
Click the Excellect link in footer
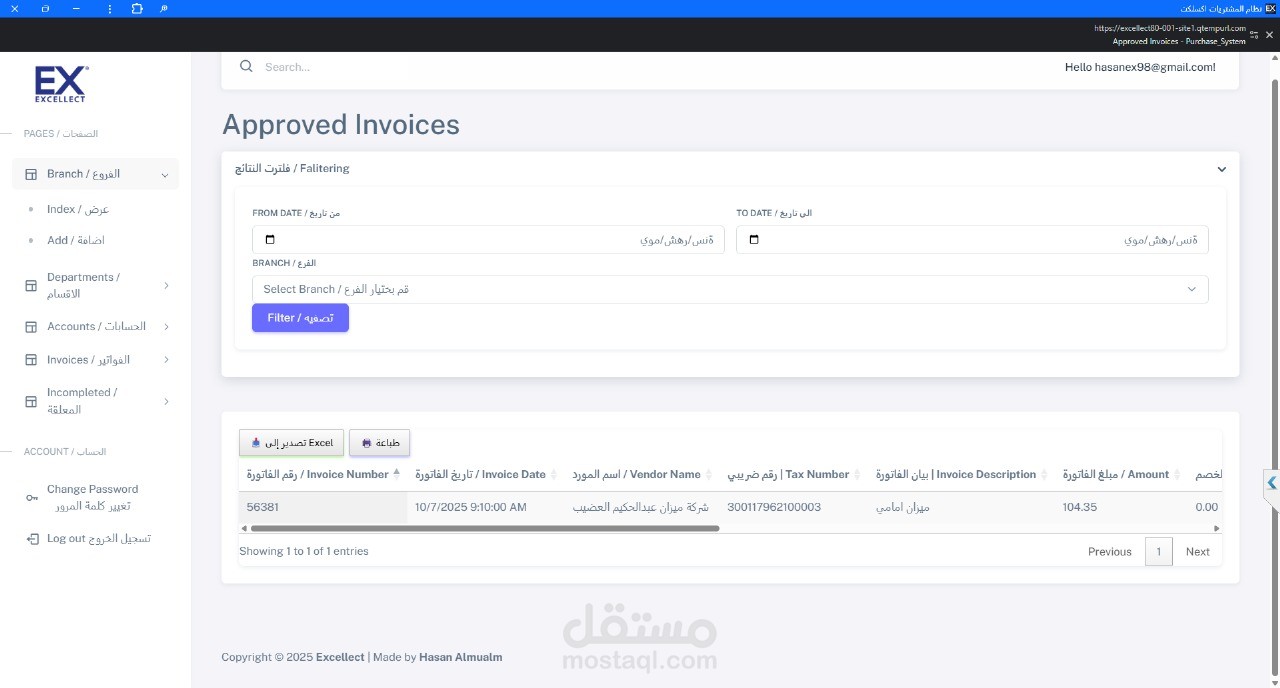tap(340, 657)
